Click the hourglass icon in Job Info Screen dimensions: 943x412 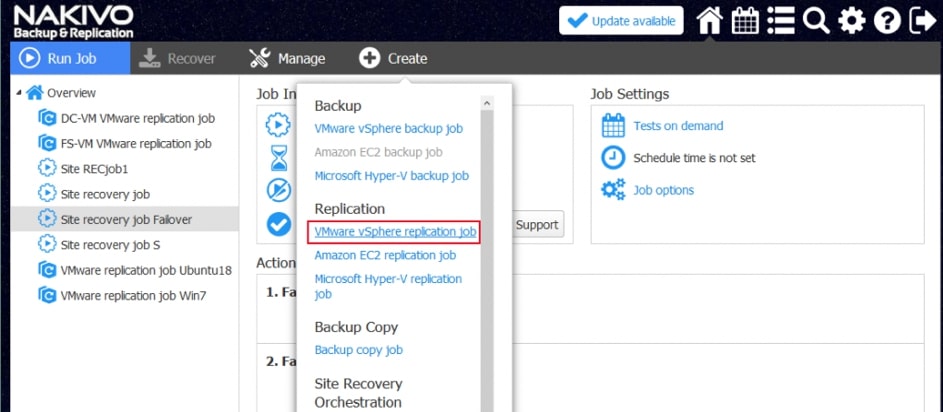coord(278,158)
